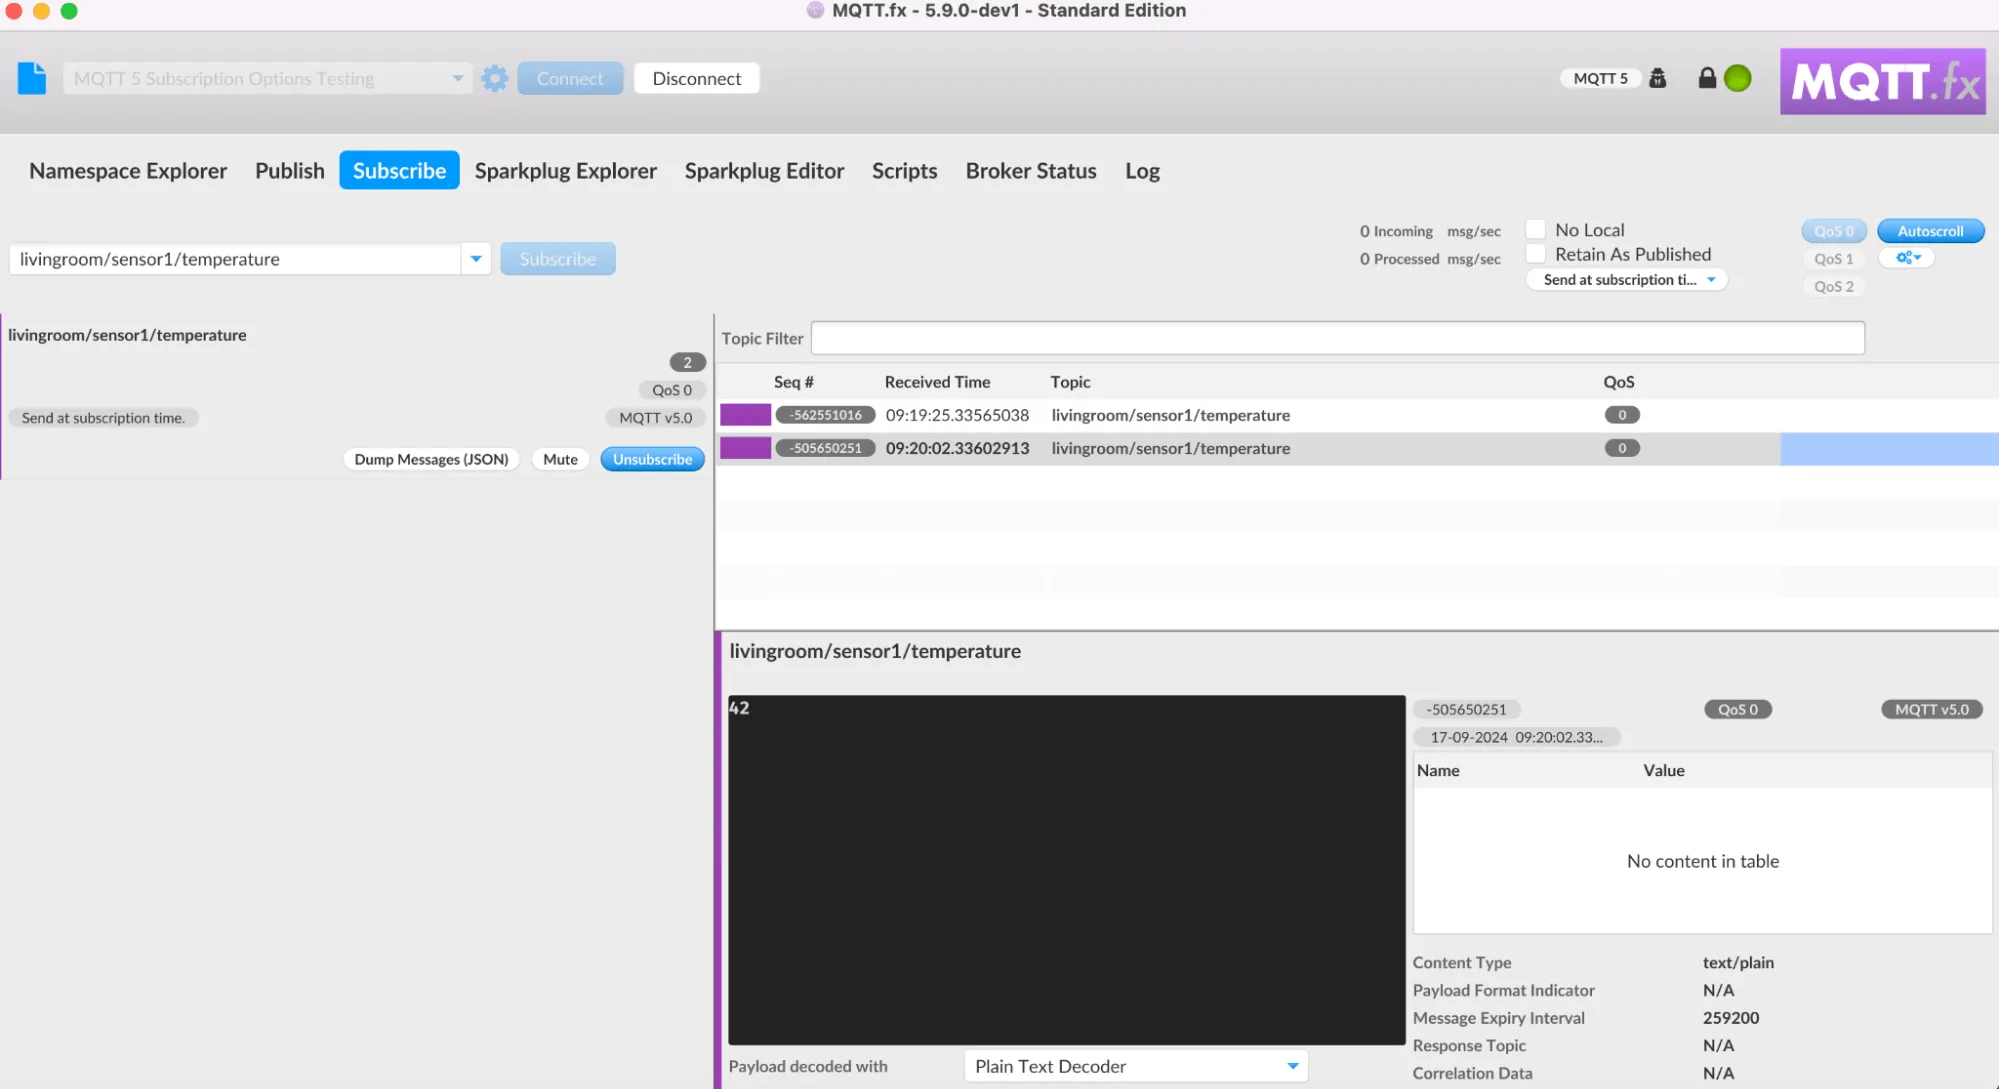Open the topic history dropdown arrow

coord(476,259)
